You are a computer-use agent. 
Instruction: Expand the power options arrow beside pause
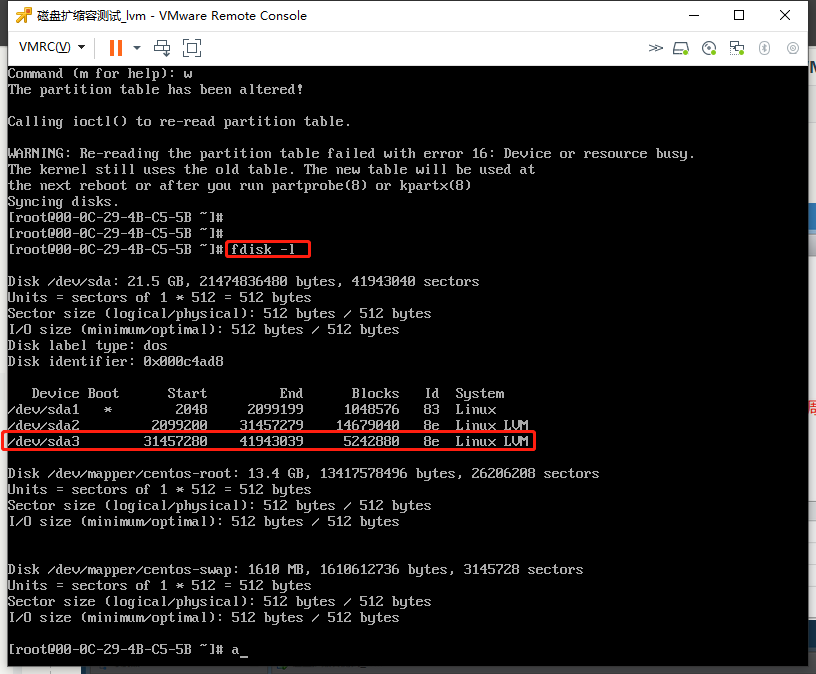[137, 48]
